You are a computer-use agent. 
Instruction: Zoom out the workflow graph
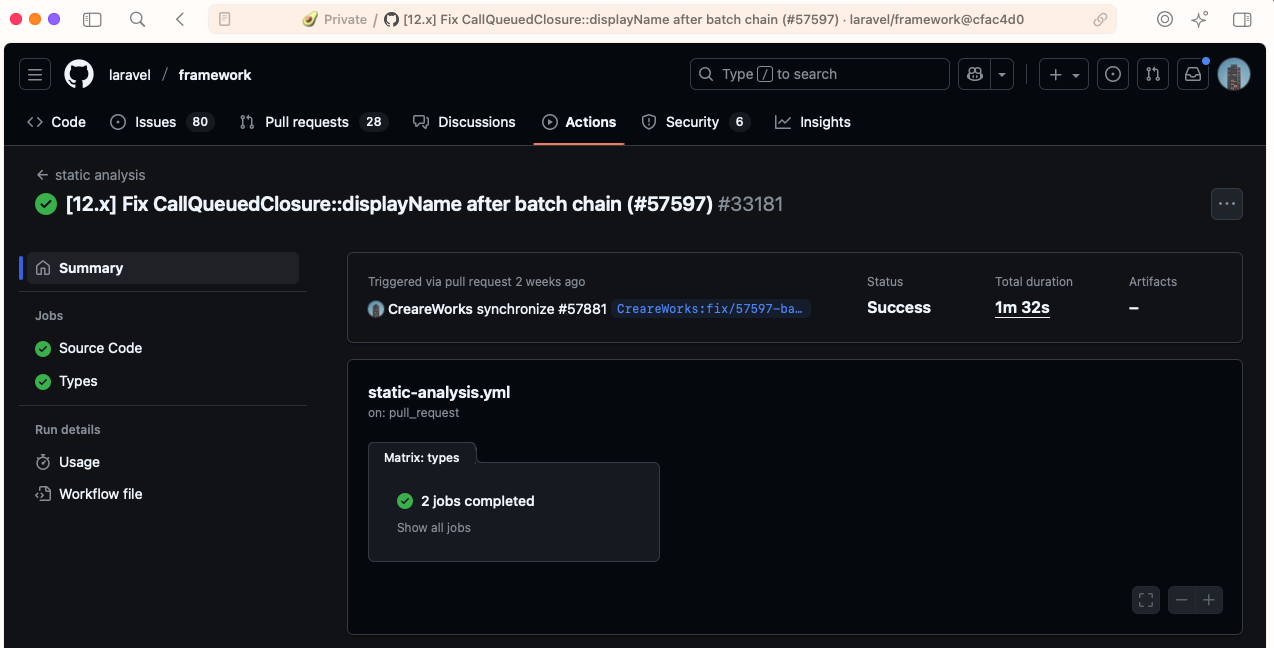click(x=1182, y=600)
